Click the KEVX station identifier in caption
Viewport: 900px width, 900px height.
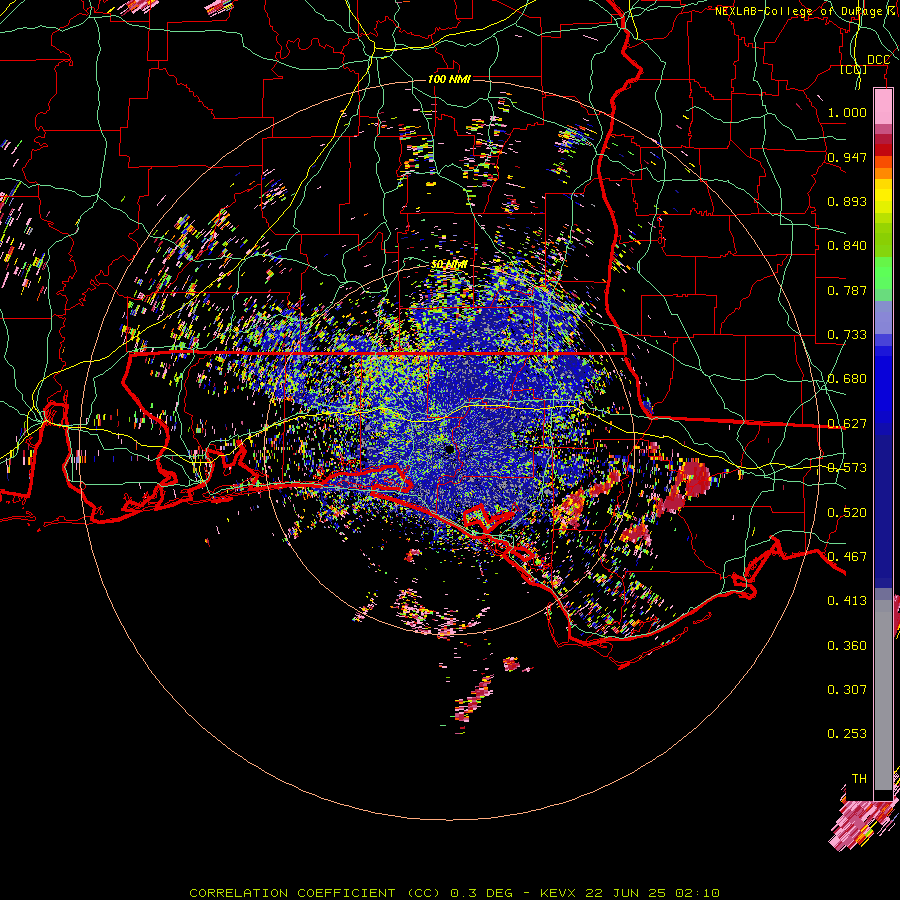pos(560,893)
